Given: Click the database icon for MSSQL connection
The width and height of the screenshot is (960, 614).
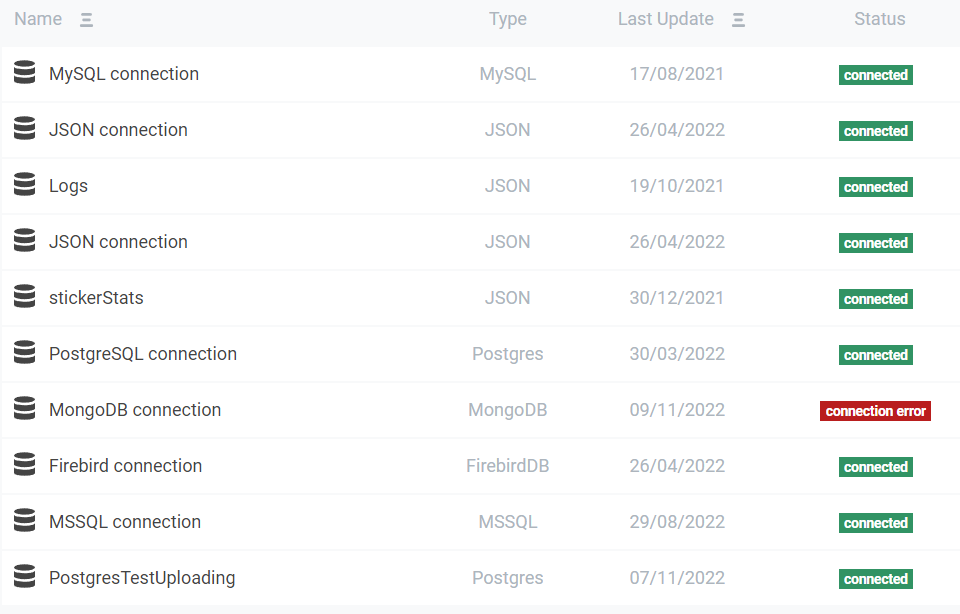Looking at the screenshot, I should (x=24, y=520).
